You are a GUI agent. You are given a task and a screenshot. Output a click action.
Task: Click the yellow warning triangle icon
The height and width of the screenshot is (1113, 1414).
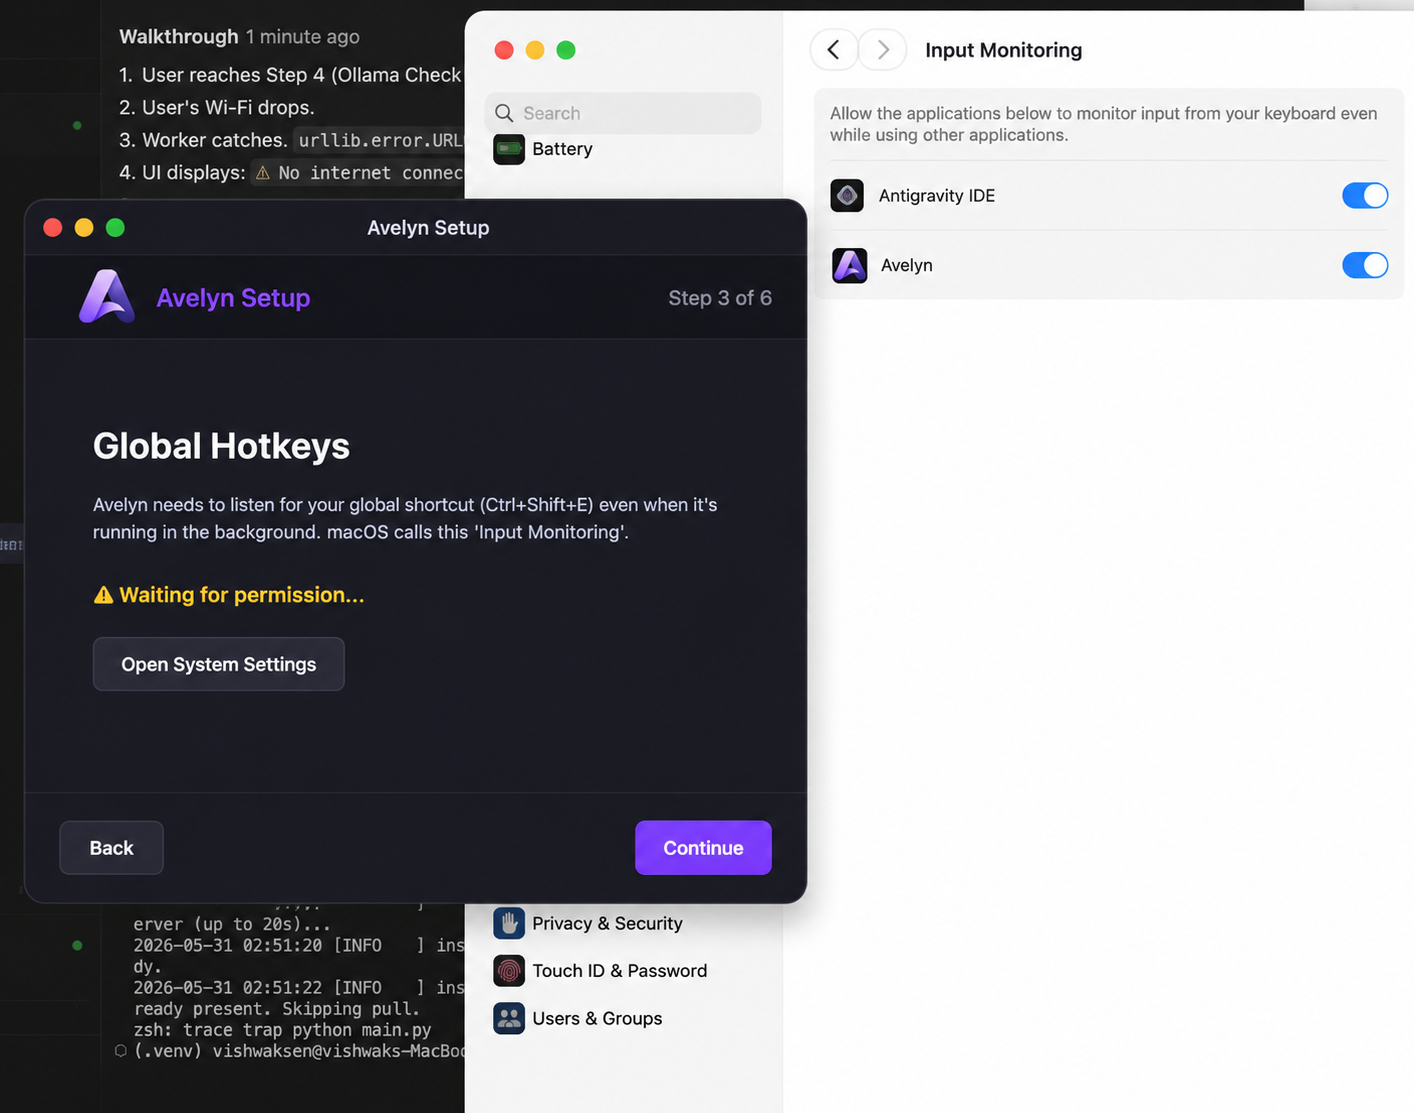(x=103, y=595)
